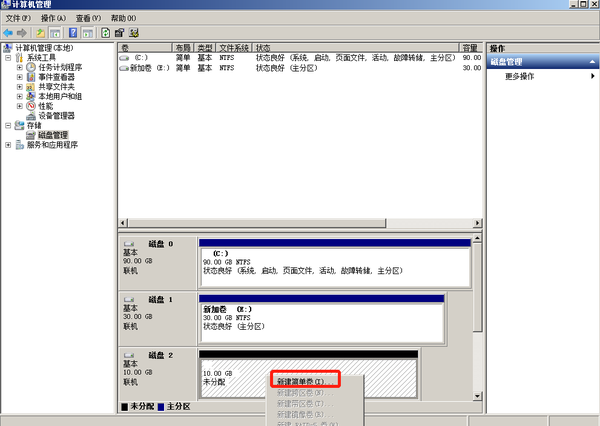Click the Properties toolbar icon
Screen dimensions: 600x426
119,33
